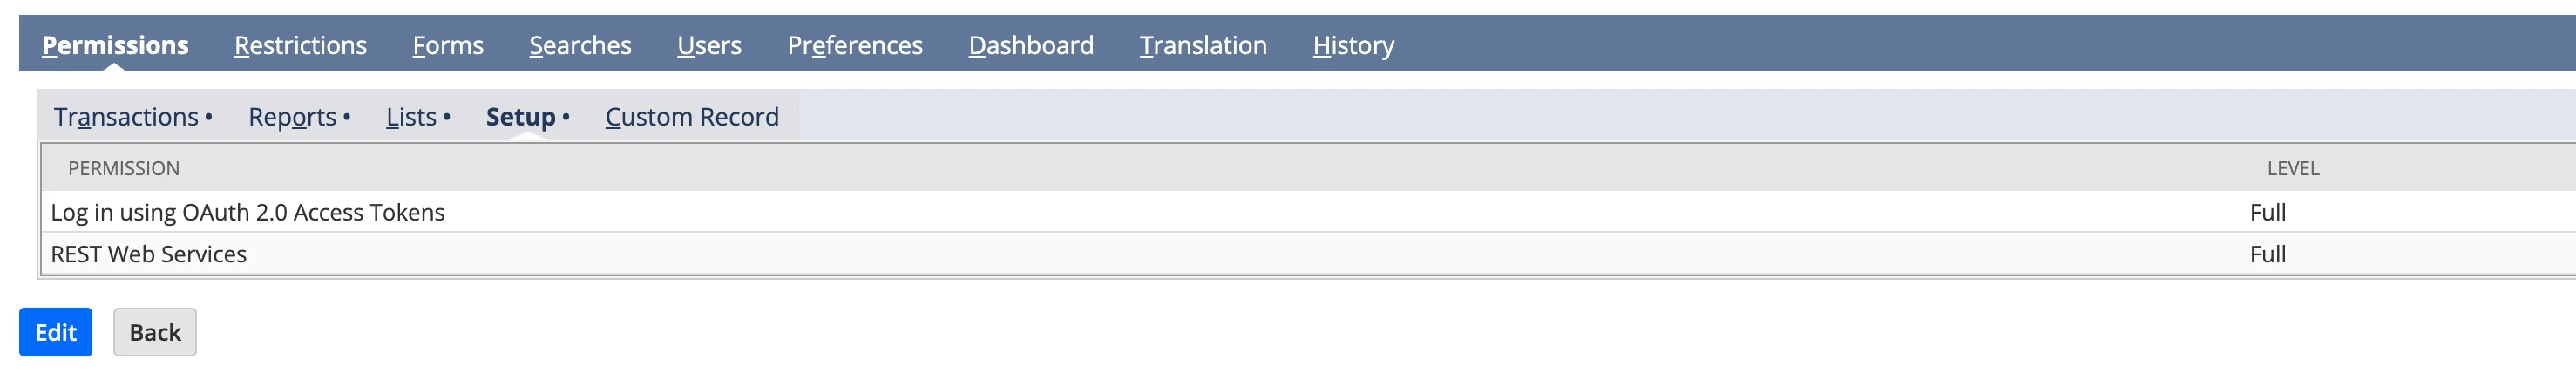Select the Users tab
The height and width of the screenshot is (380, 2576).
[709, 45]
